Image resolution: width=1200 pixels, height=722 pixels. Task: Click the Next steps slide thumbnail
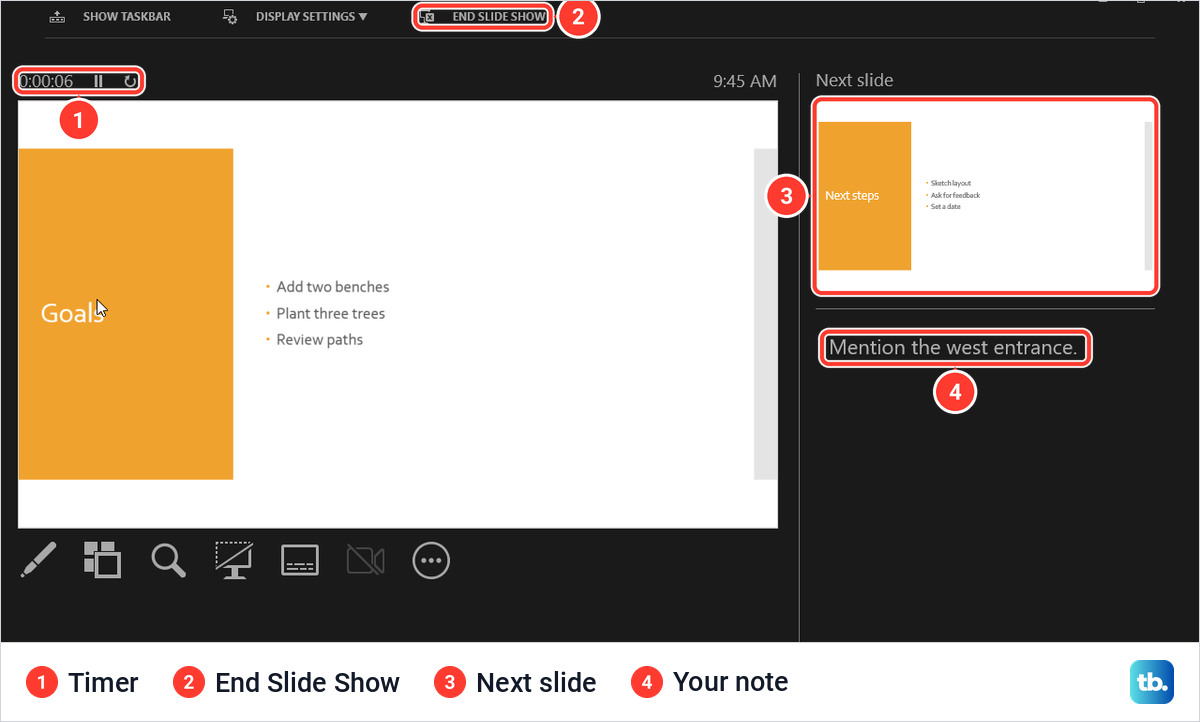click(985, 196)
